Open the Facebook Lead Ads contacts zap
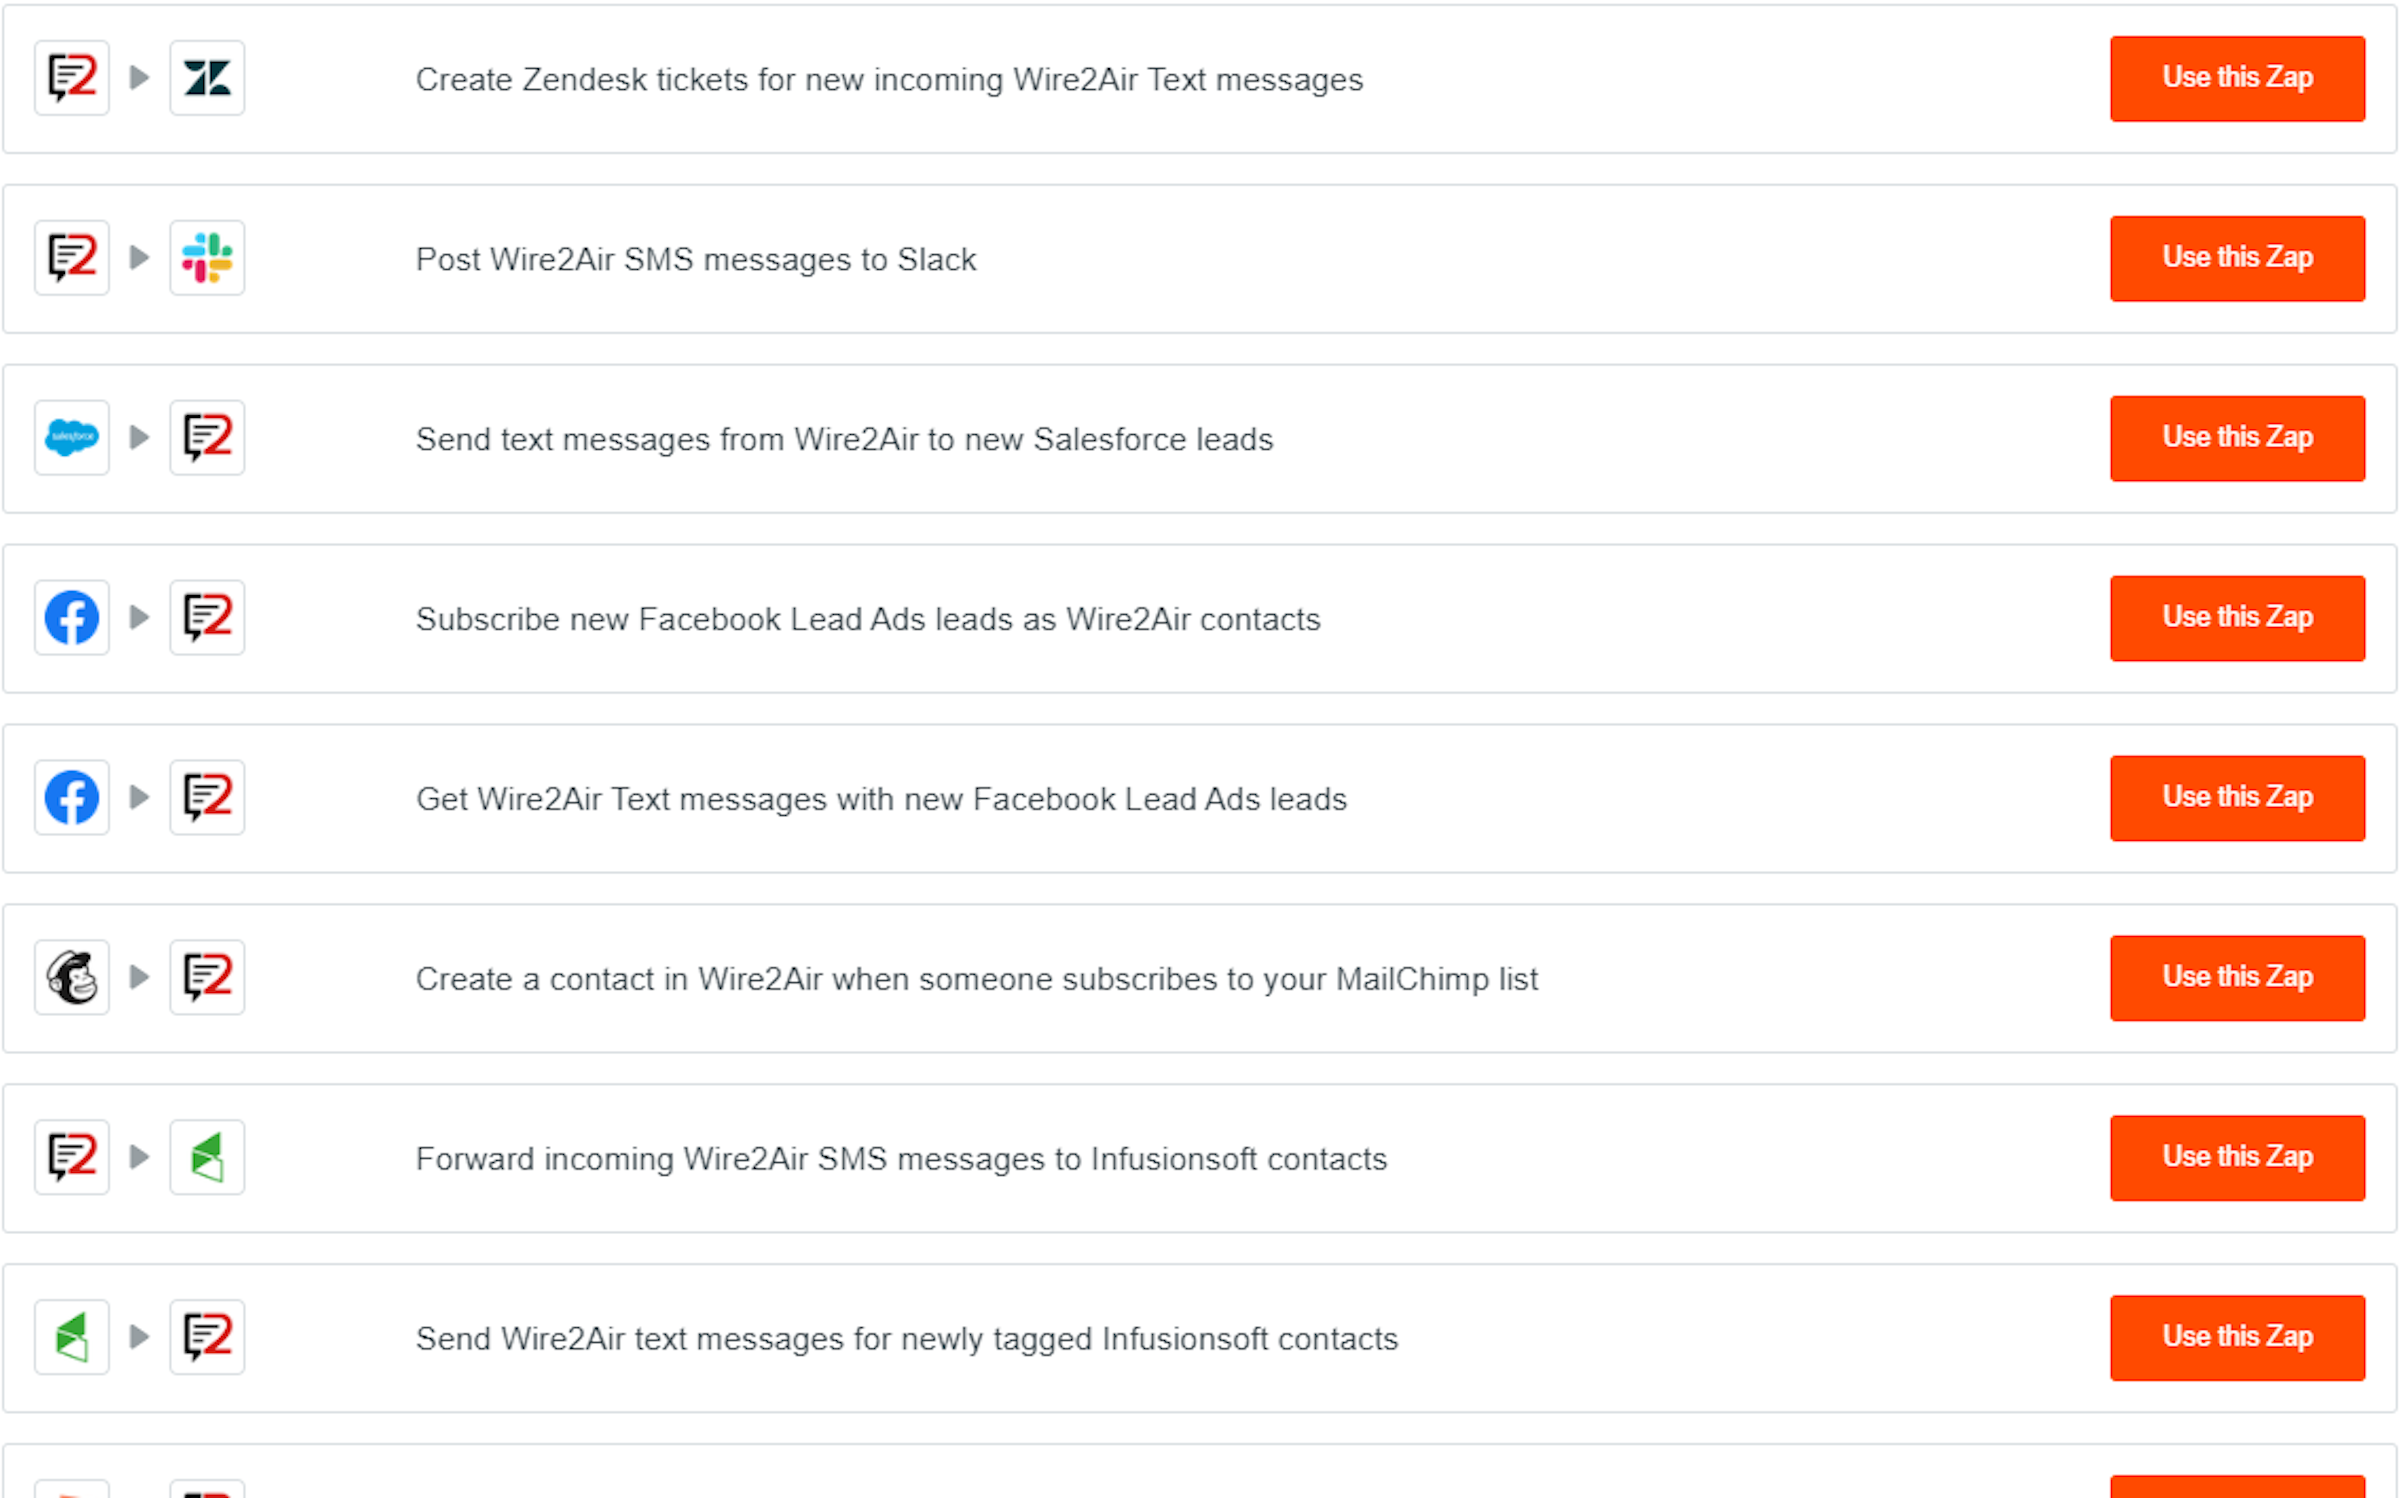Image resolution: width=2400 pixels, height=1498 pixels. pos(2237,618)
